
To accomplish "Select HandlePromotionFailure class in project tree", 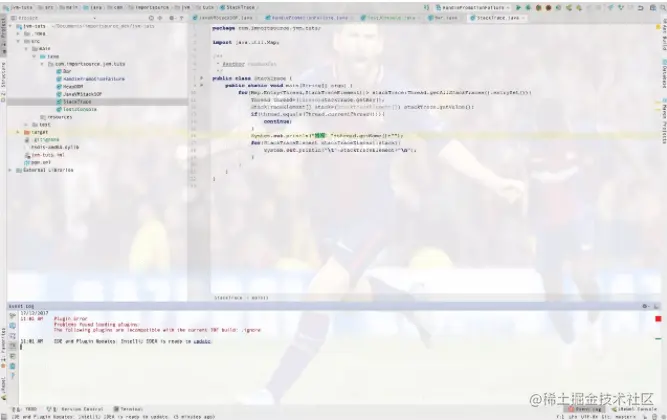I will click(x=90, y=79).
